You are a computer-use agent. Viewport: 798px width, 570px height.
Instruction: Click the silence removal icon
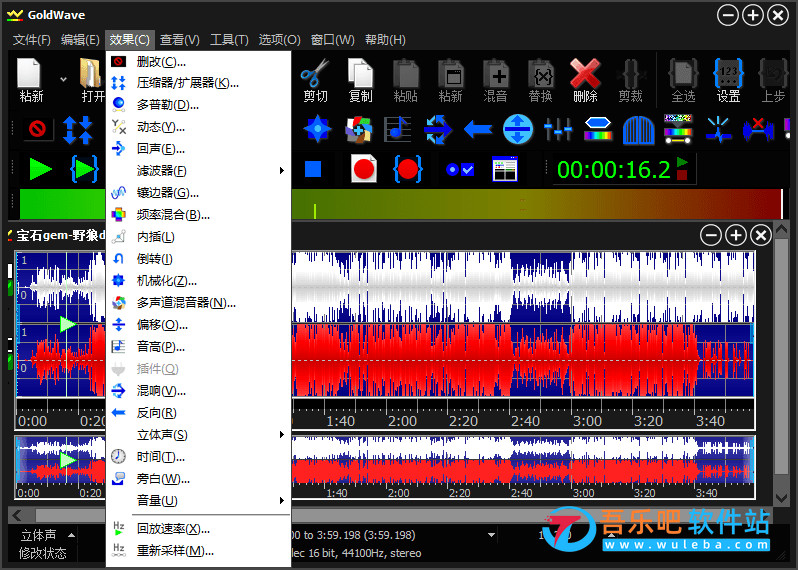pos(758,129)
